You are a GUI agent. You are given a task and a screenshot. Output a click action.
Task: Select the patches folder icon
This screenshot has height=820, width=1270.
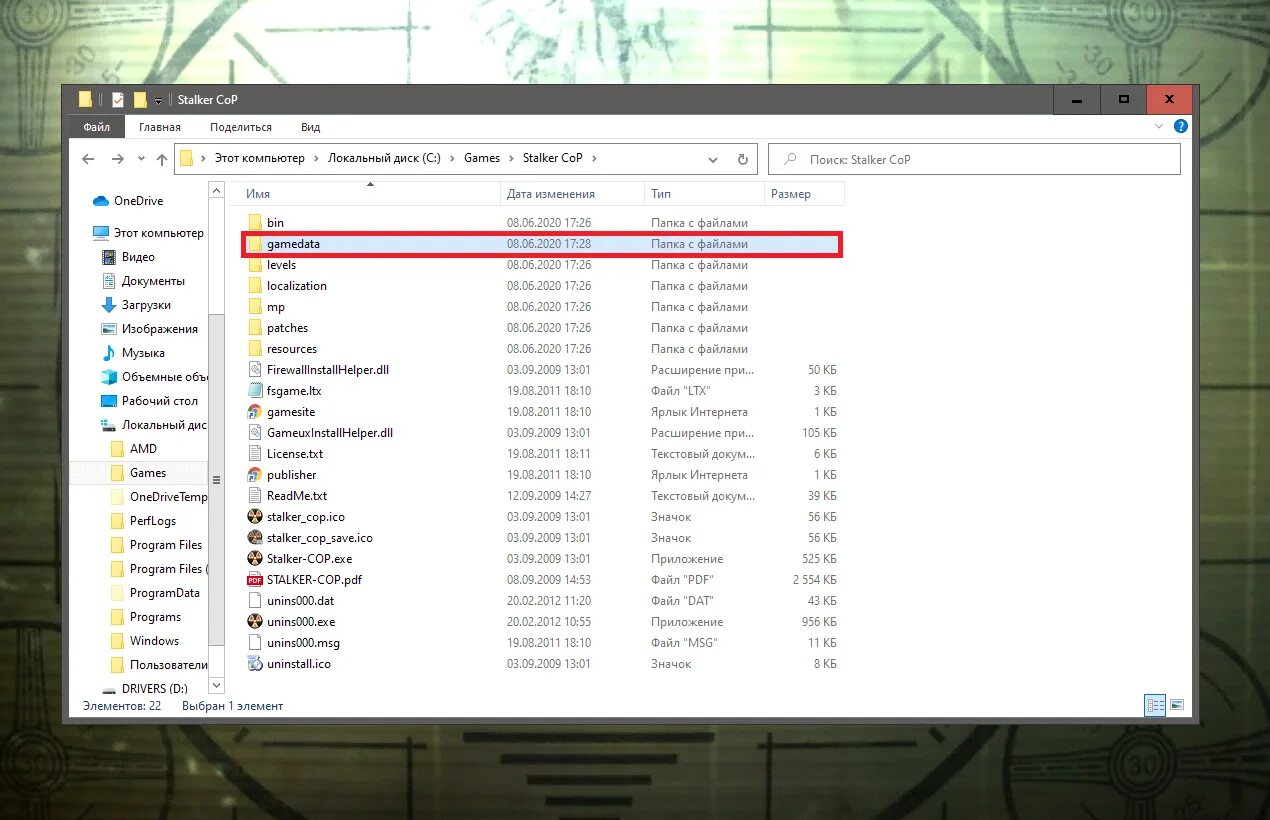pos(254,328)
